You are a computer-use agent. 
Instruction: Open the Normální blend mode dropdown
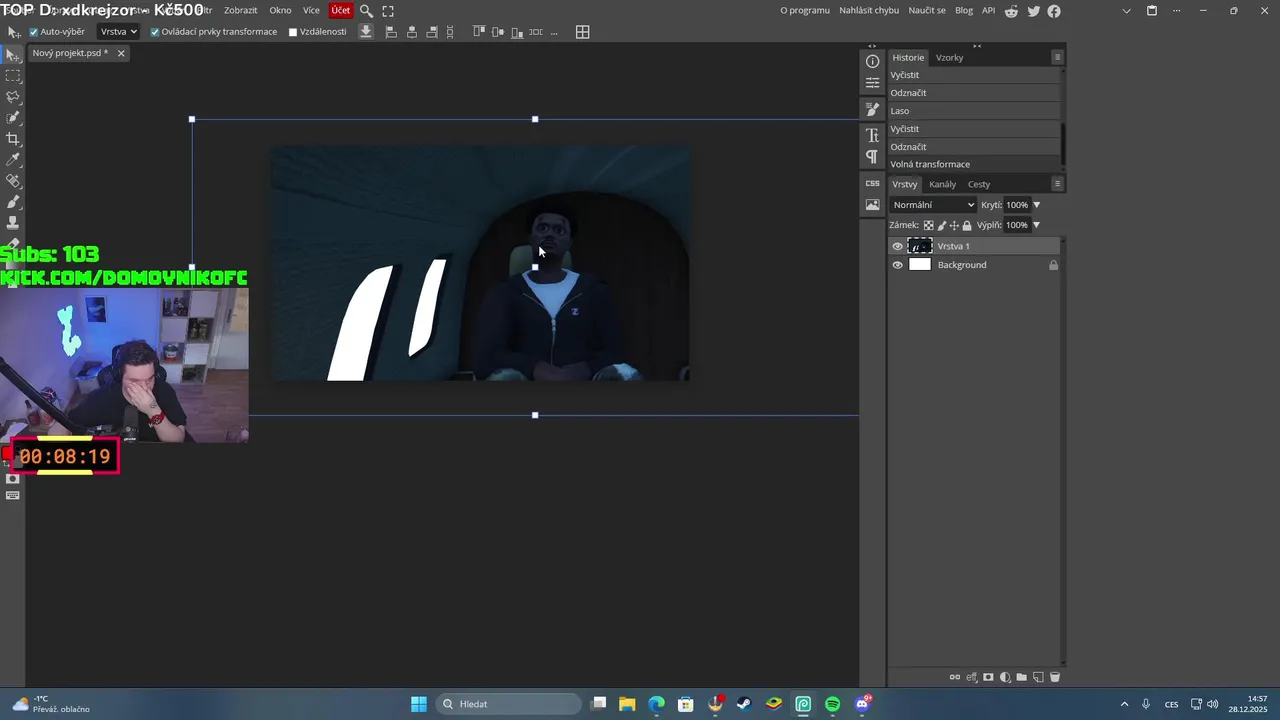tap(933, 205)
